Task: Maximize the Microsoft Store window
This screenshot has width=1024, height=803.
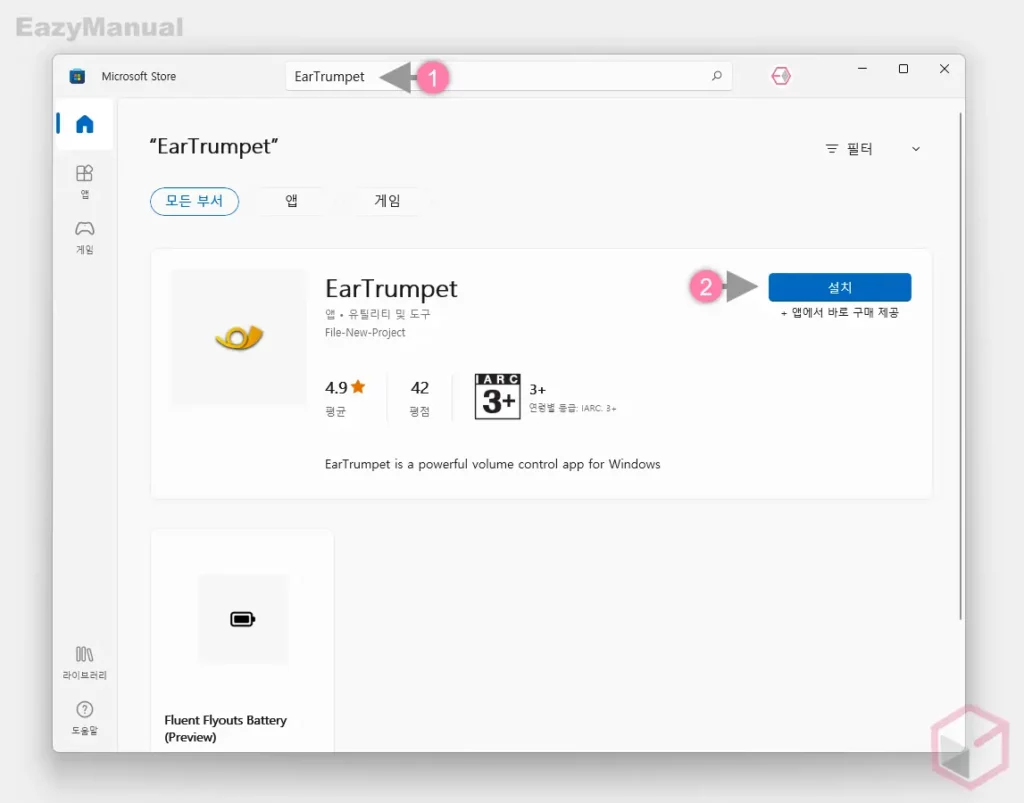Action: (x=903, y=69)
